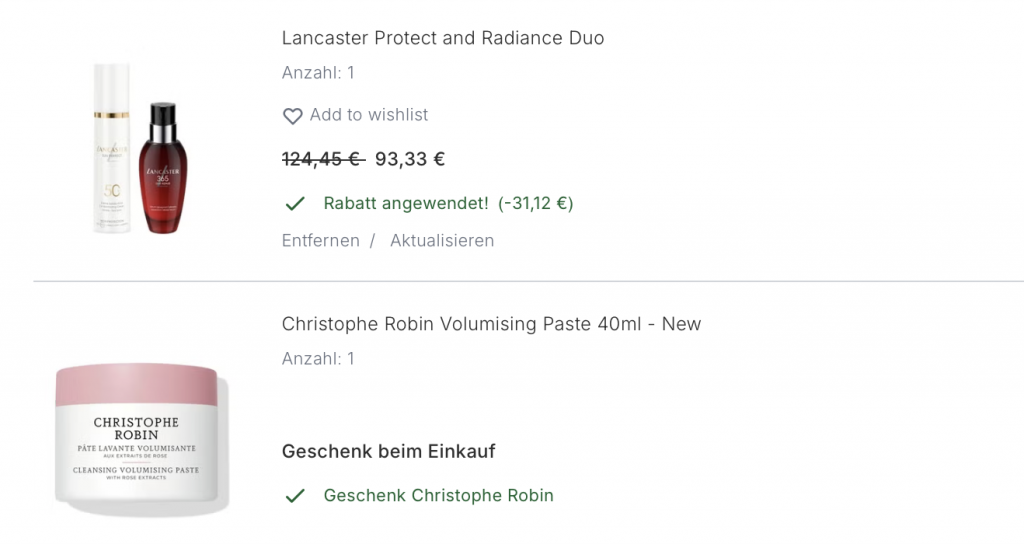Remove the Lancaster item via Entfernen
This screenshot has height=544, width=1024.
pyautogui.click(x=320, y=241)
